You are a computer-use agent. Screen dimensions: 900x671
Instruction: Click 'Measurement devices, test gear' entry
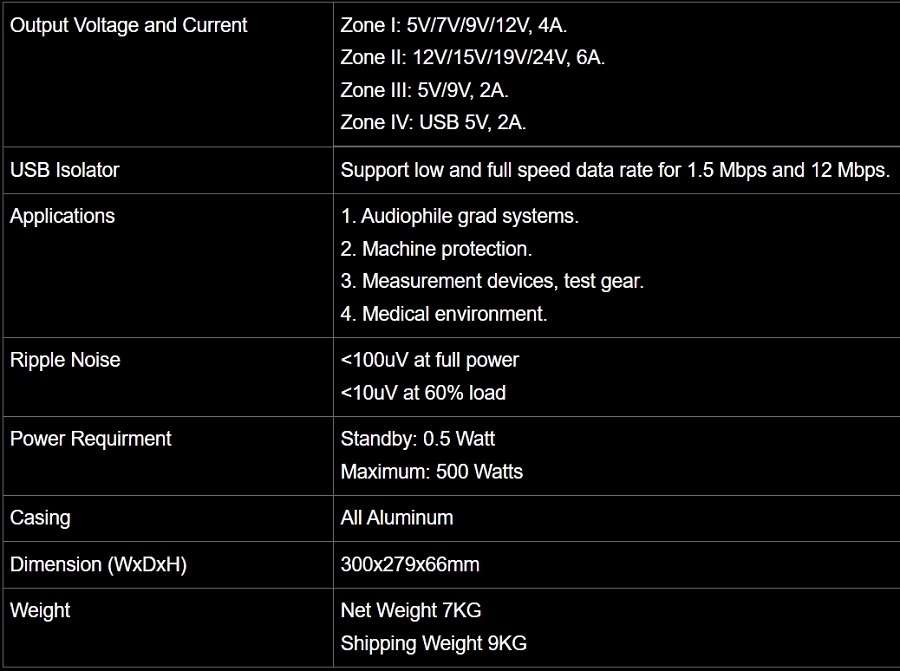[492, 281]
